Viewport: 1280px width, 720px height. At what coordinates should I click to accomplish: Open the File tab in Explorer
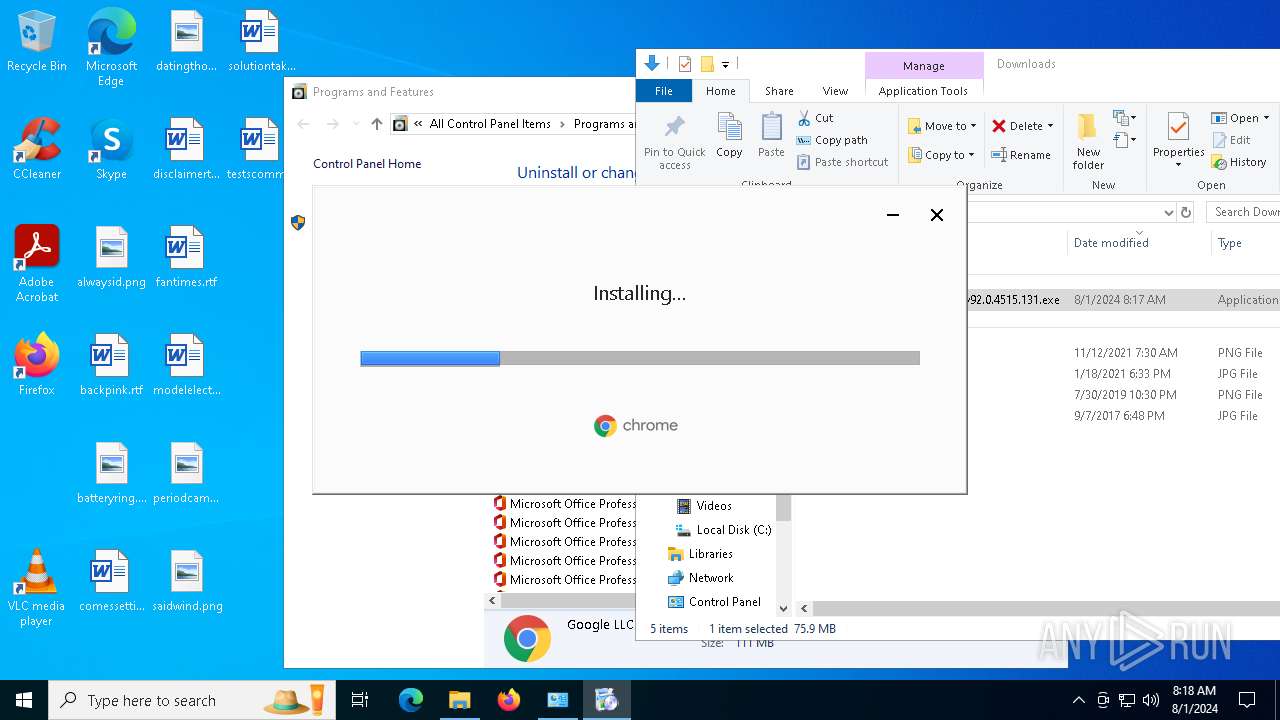tap(663, 91)
